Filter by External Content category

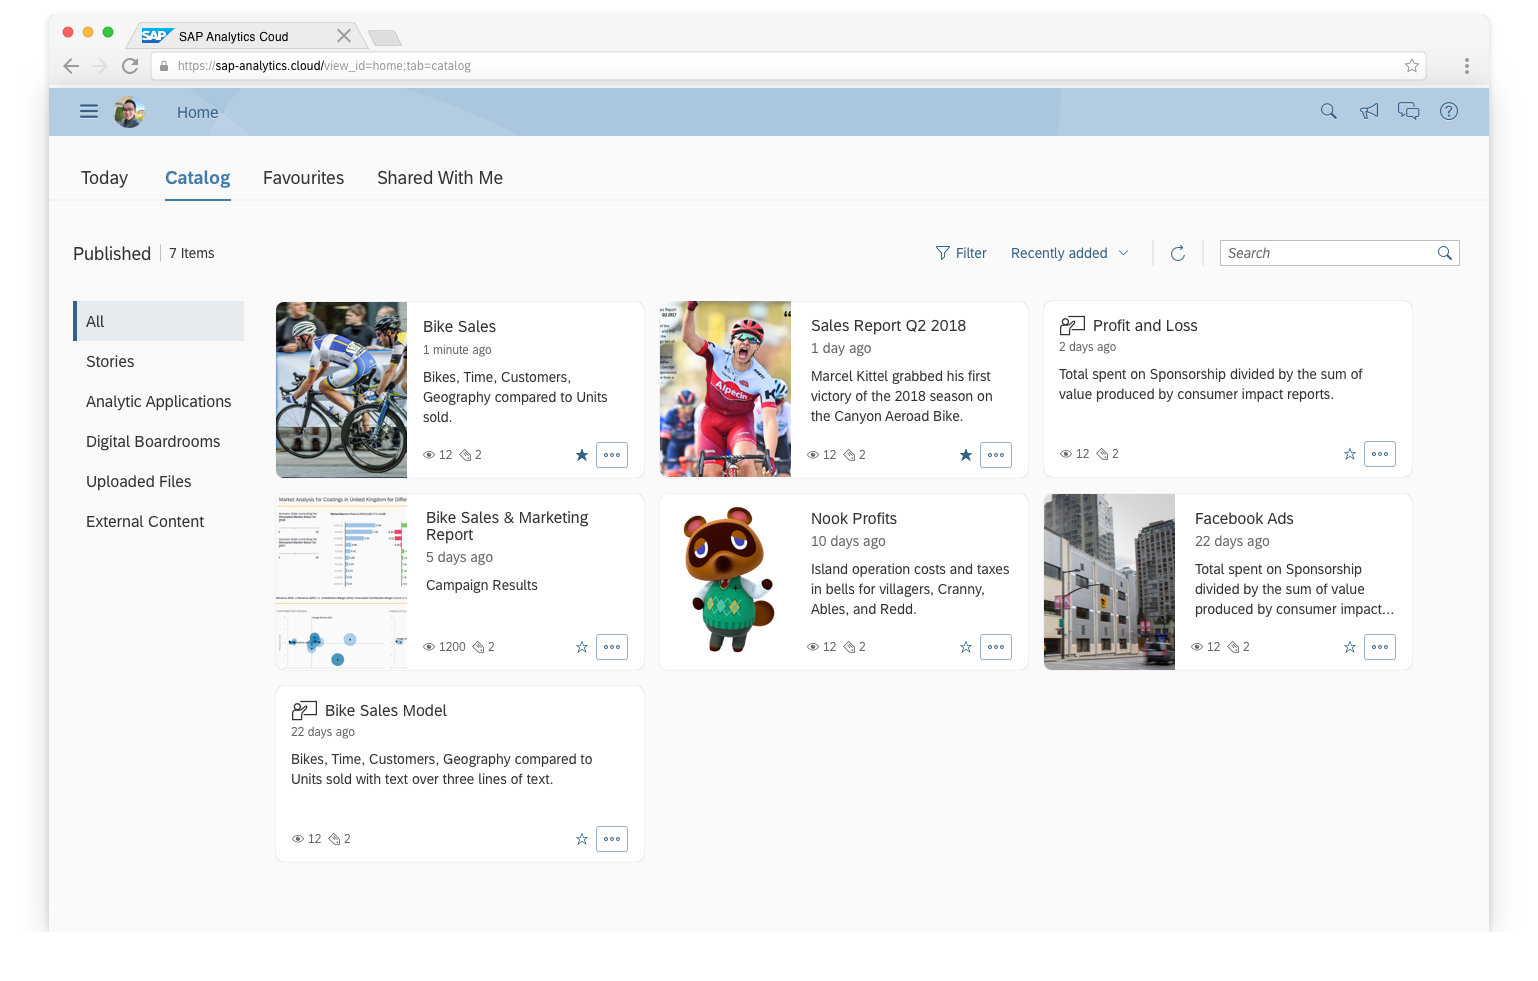click(x=158, y=521)
